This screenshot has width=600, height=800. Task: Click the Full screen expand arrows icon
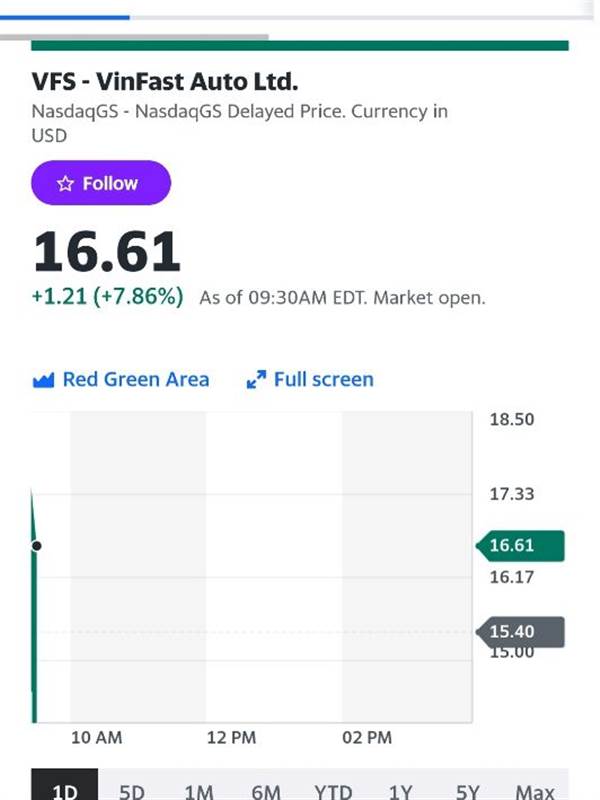pos(256,380)
